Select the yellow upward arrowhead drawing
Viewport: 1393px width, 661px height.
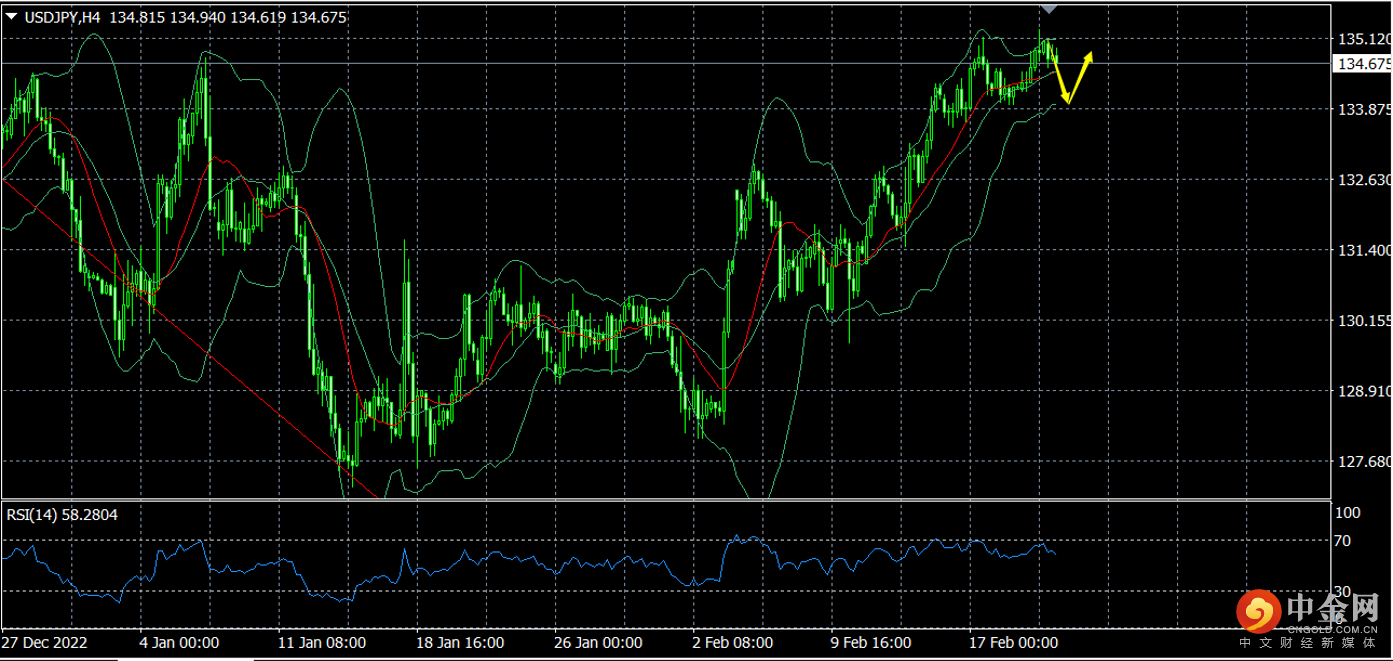pyautogui.click(x=1088, y=57)
